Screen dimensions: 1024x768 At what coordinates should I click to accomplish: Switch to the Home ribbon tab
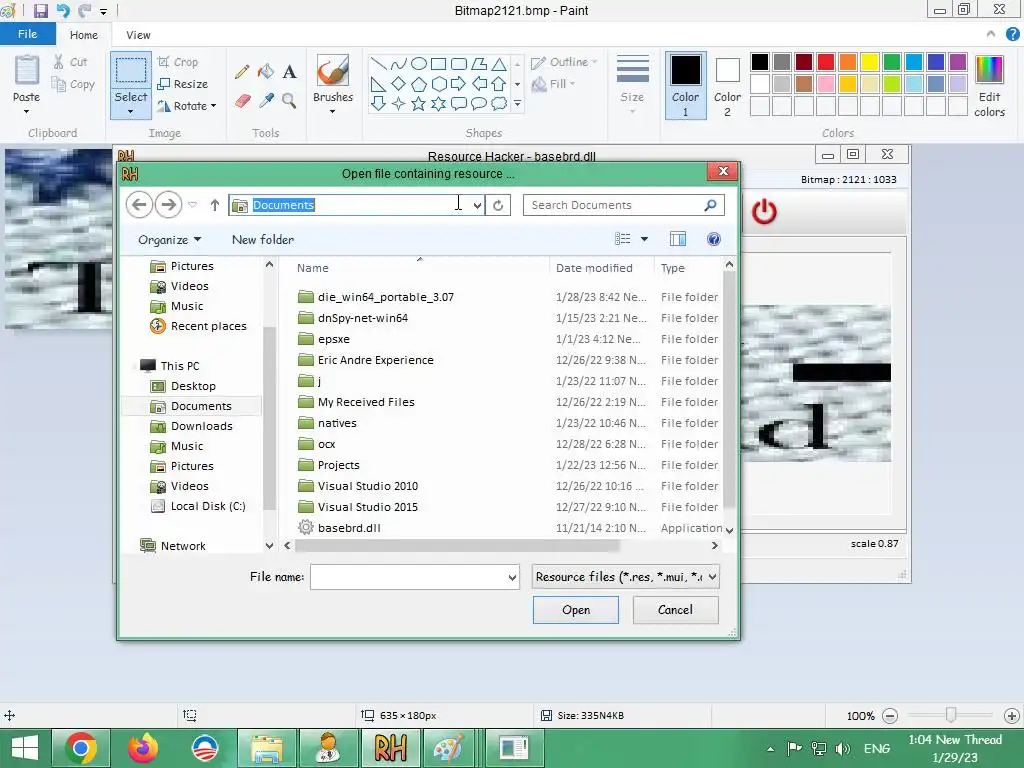(84, 35)
